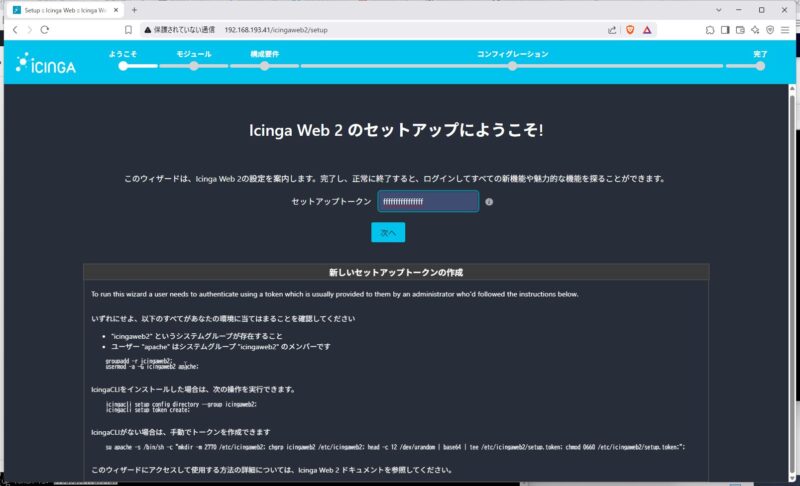Click the Icinga Web 2 ドキュメントを参照 sentence
This screenshot has width=800, height=486.
point(271,470)
